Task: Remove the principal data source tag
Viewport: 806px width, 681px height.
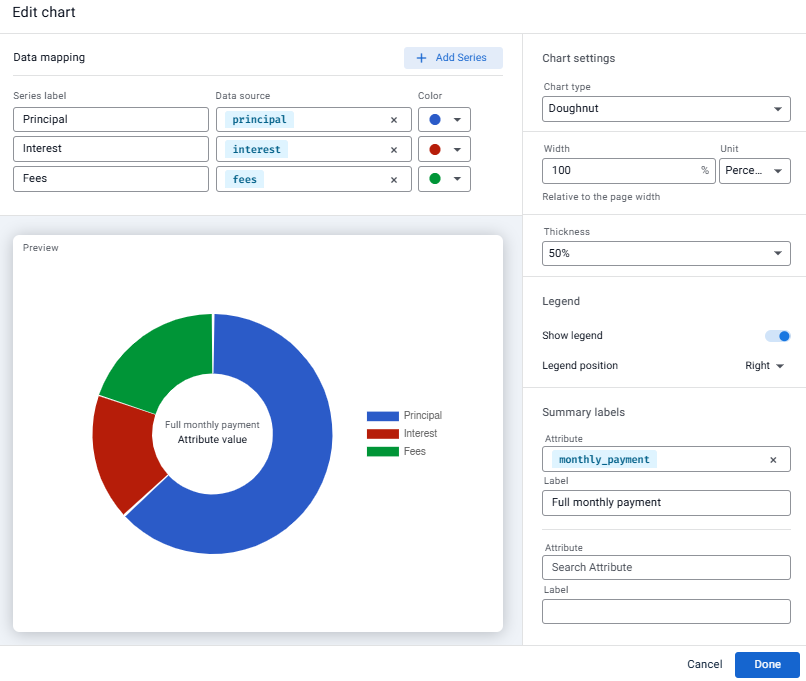Action: point(394,120)
